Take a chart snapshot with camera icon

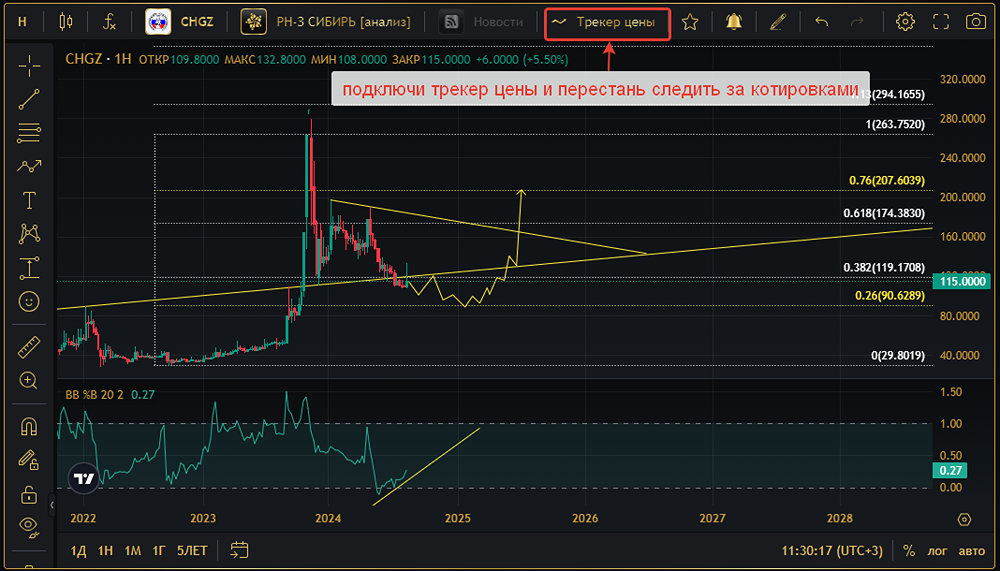[x=976, y=22]
